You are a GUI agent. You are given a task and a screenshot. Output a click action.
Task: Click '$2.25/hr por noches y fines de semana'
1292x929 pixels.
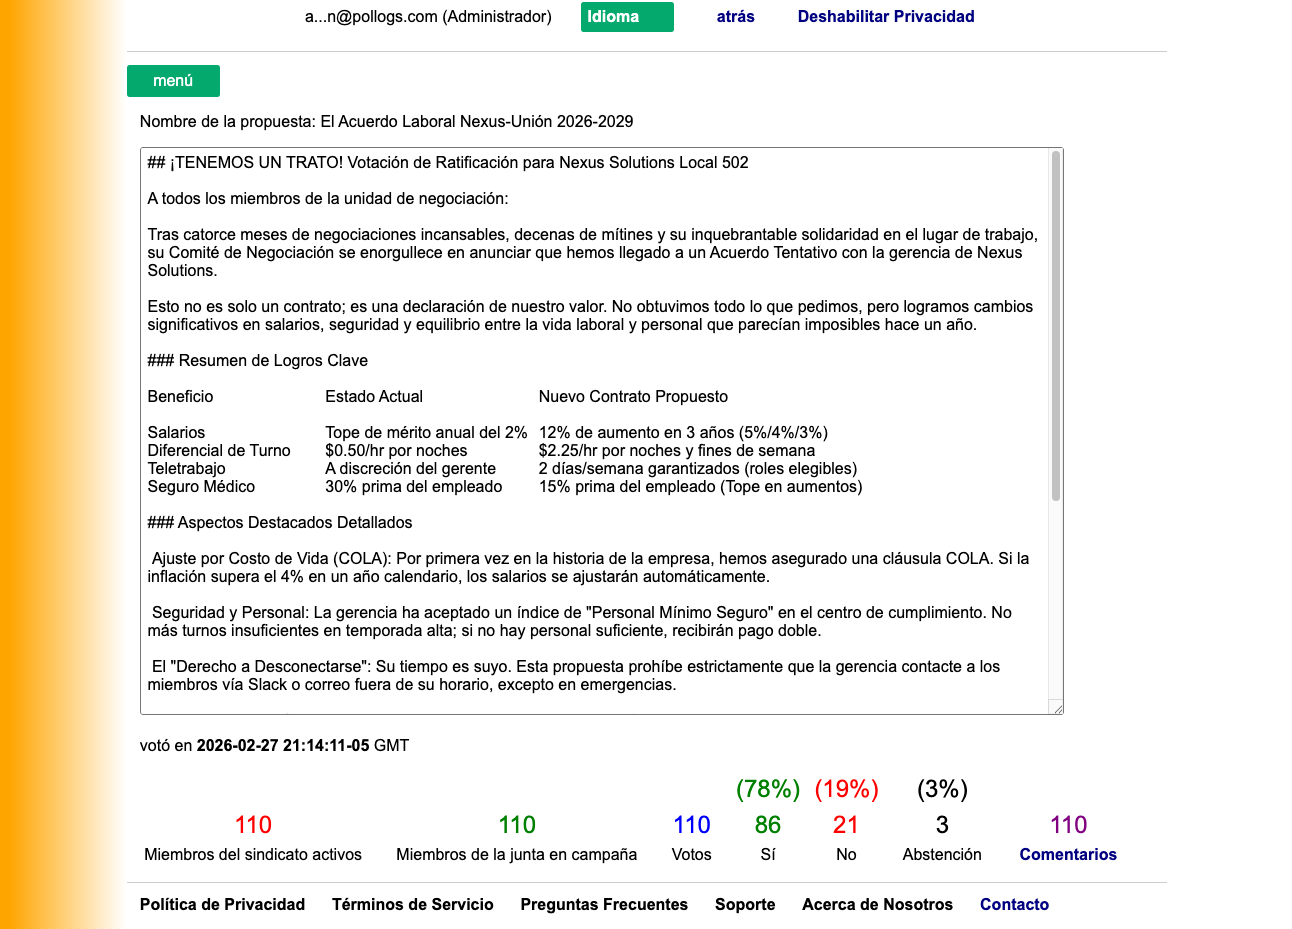pyautogui.click(x=677, y=451)
